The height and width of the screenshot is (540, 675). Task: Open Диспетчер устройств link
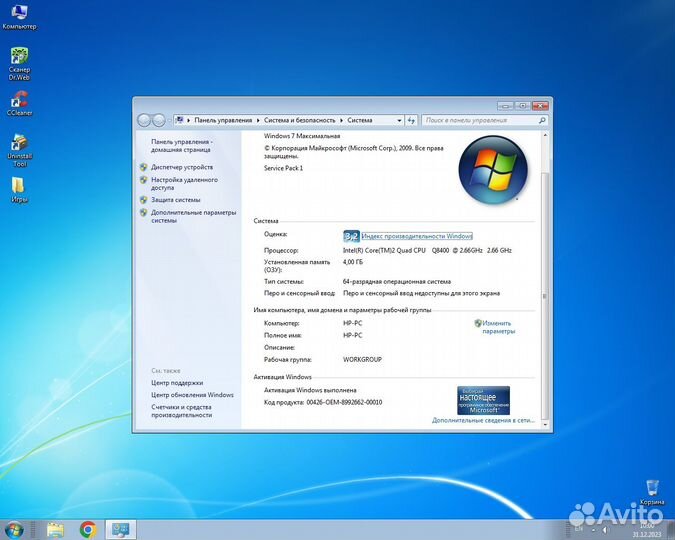182,167
